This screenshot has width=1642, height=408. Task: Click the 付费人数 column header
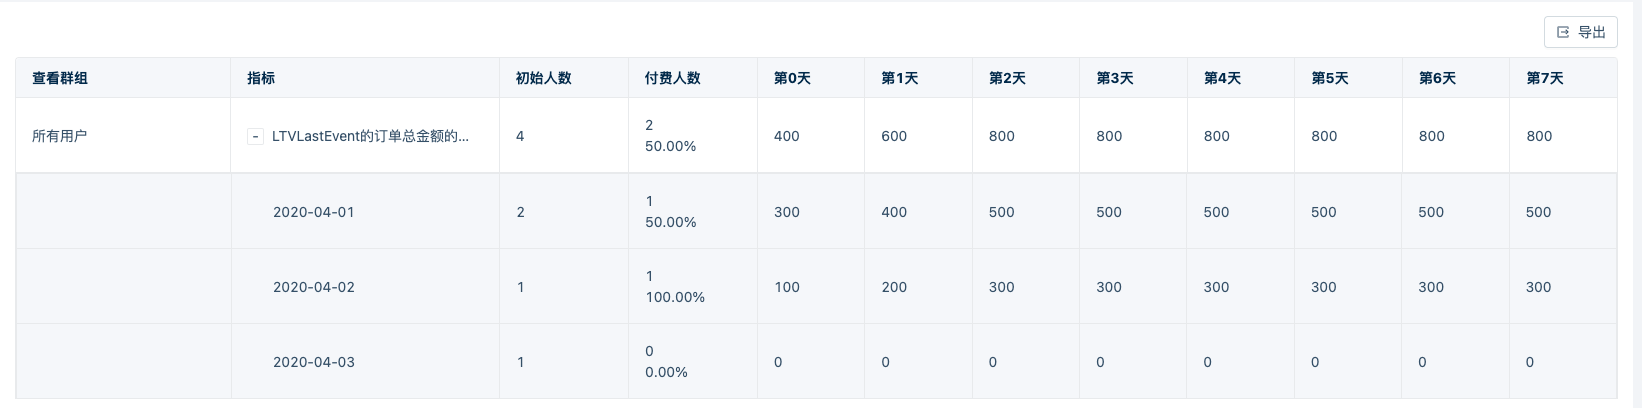click(672, 78)
